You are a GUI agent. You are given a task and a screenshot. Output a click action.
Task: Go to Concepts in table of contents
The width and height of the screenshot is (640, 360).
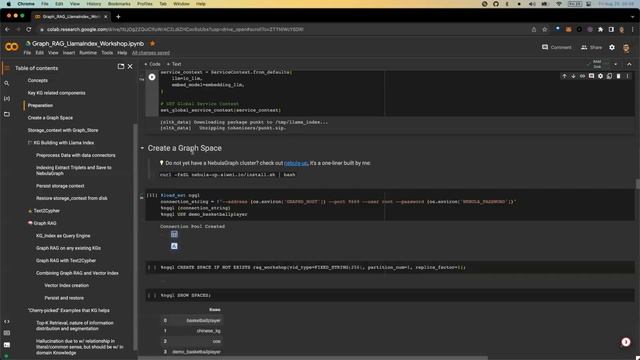point(38,80)
